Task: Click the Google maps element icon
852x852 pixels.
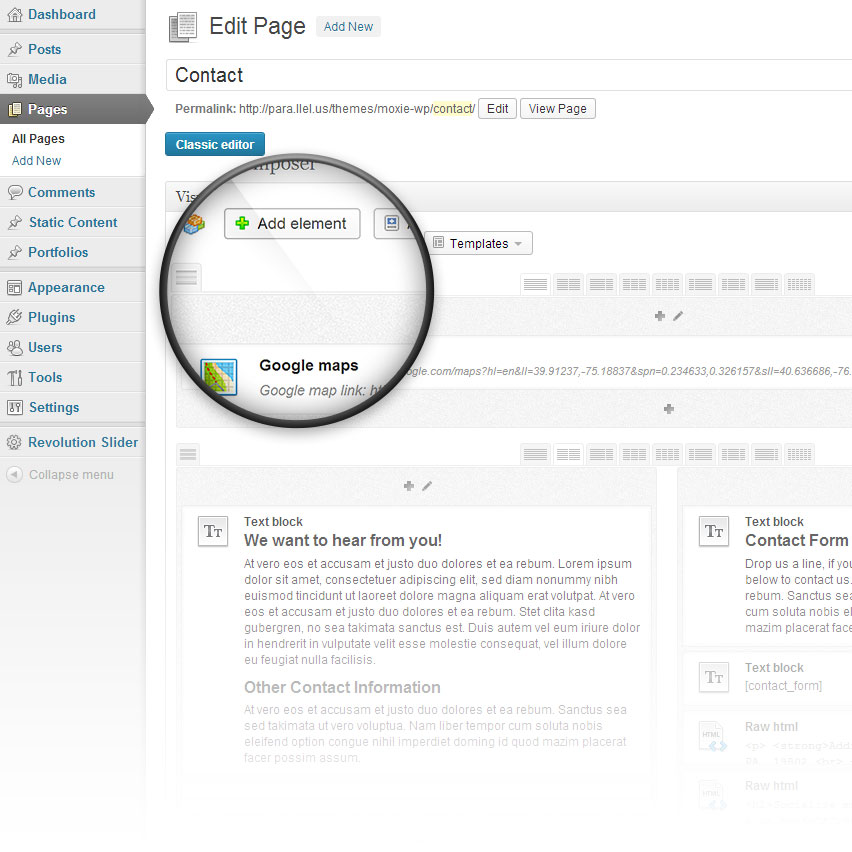Action: tap(218, 377)
